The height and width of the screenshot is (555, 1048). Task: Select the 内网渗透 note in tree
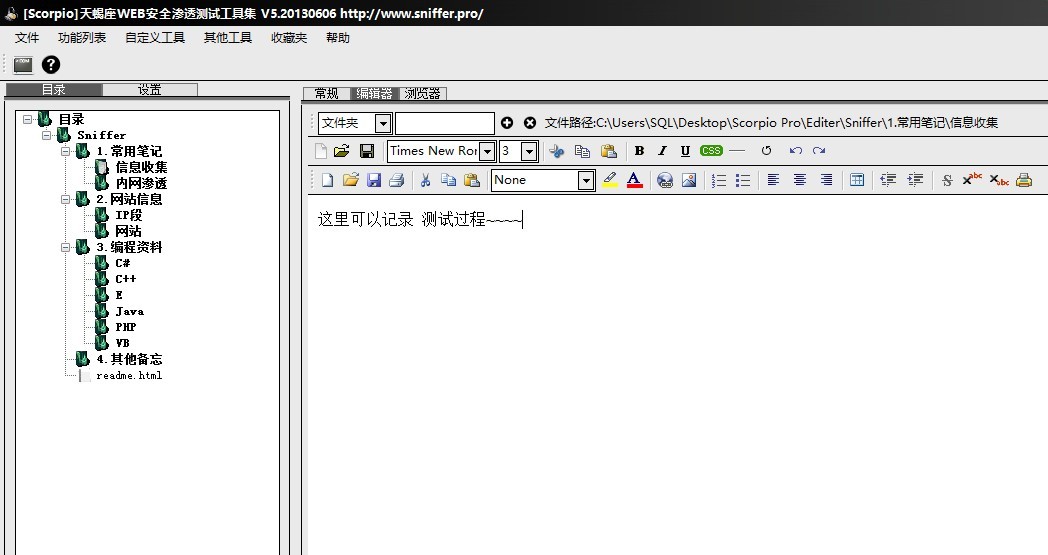click(x=141, y=183)
